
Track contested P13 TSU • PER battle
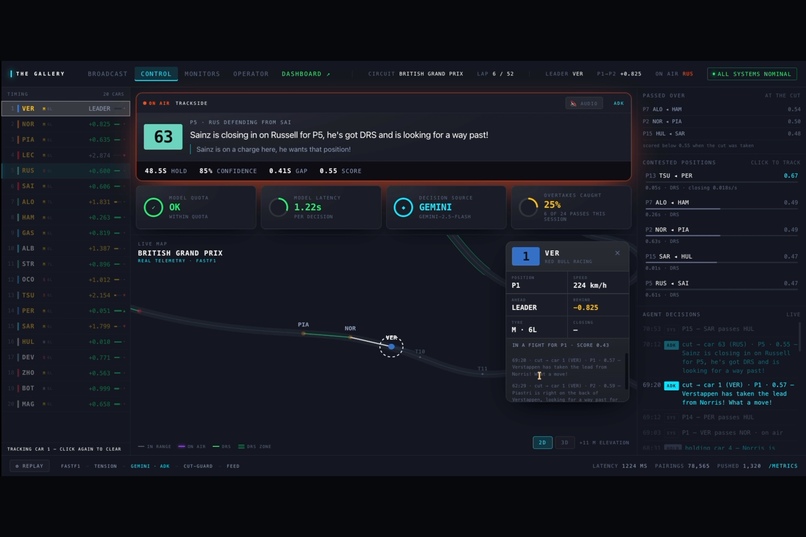(x=722, y=181)
